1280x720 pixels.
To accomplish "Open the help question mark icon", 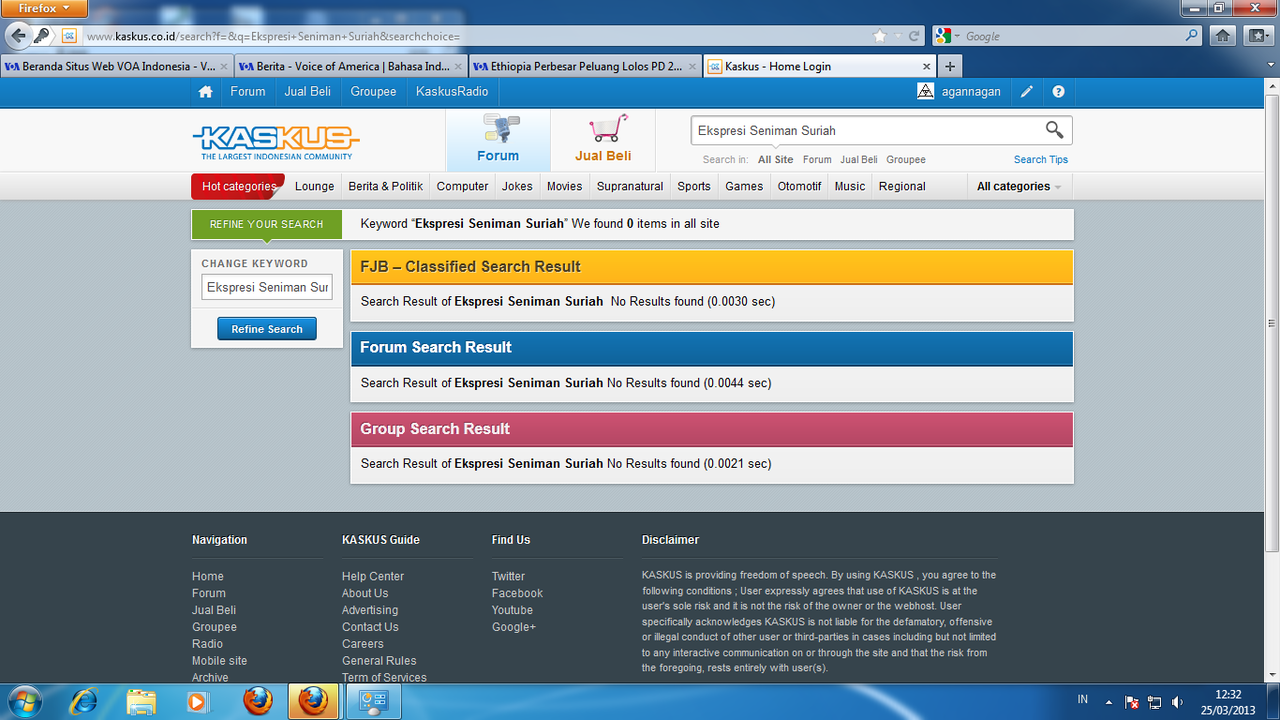I will coord(1058,91).
